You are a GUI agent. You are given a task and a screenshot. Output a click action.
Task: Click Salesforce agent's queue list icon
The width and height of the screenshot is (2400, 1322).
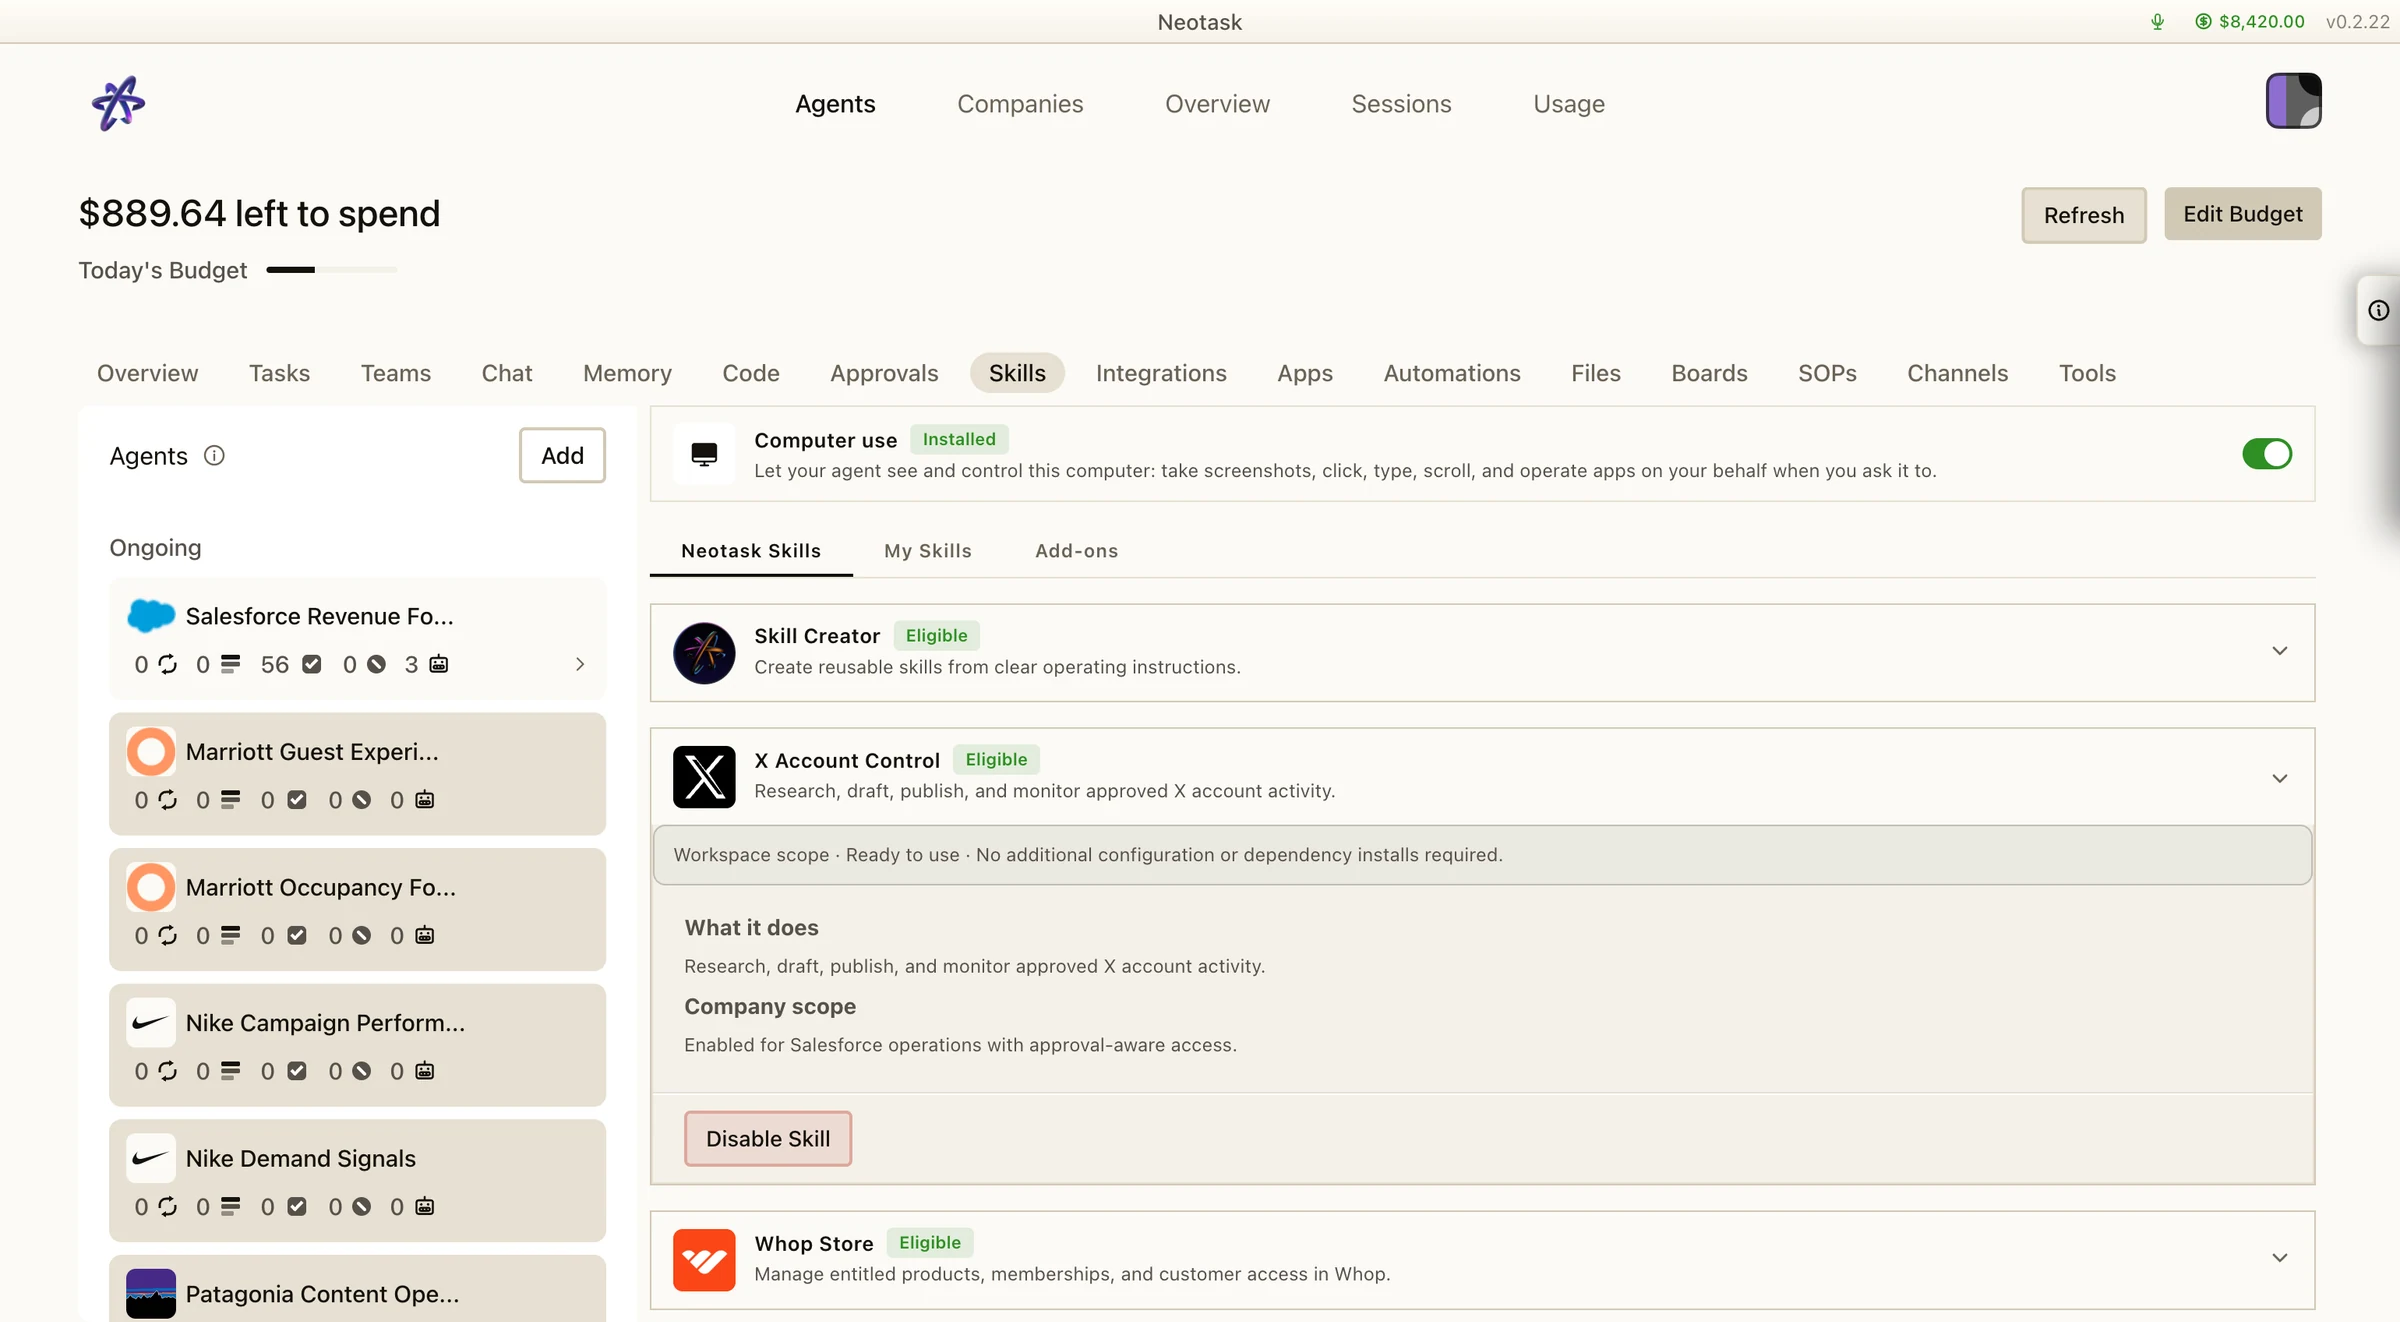point(231,664)
